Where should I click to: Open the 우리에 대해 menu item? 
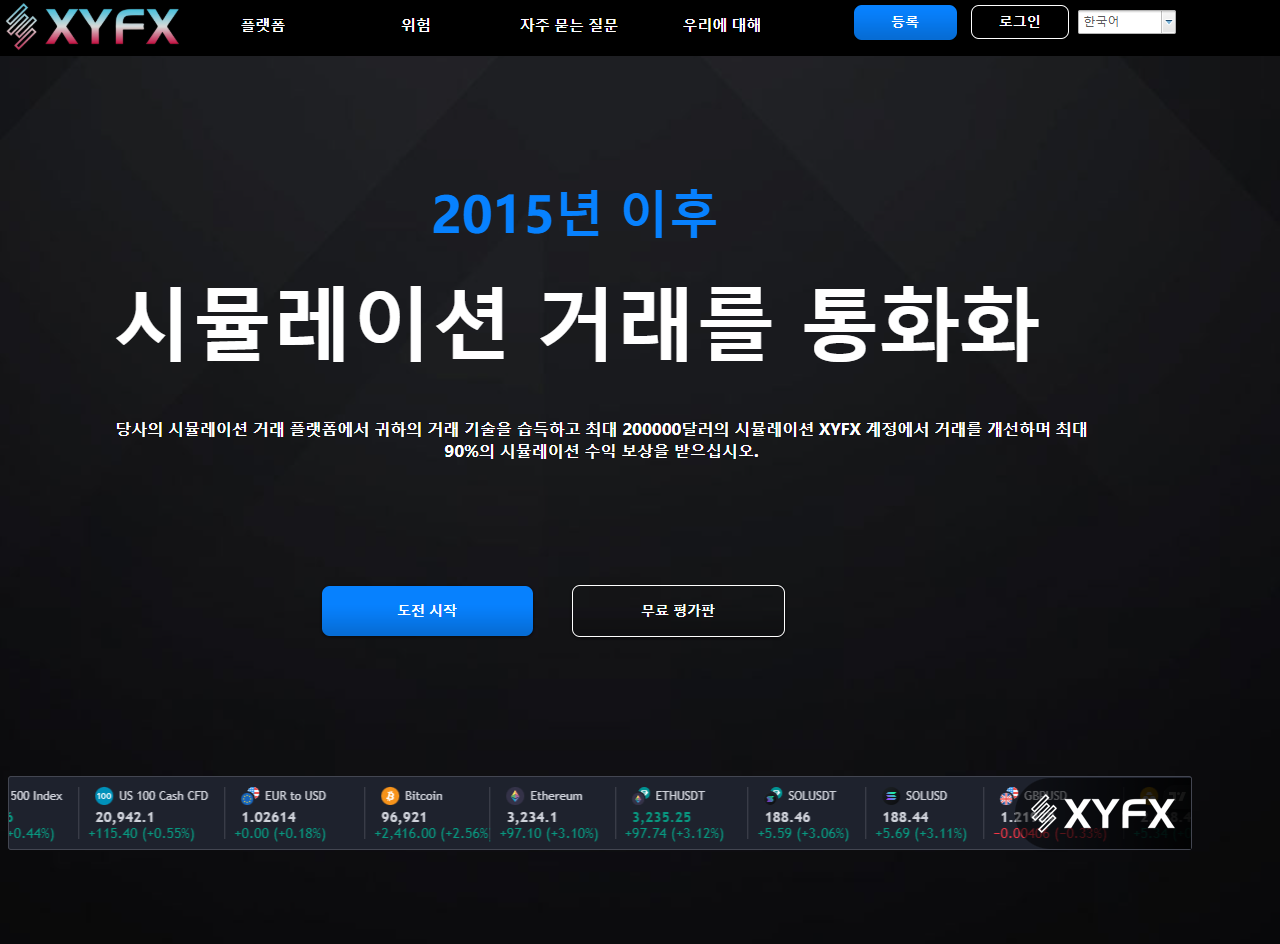click(722, 25)
